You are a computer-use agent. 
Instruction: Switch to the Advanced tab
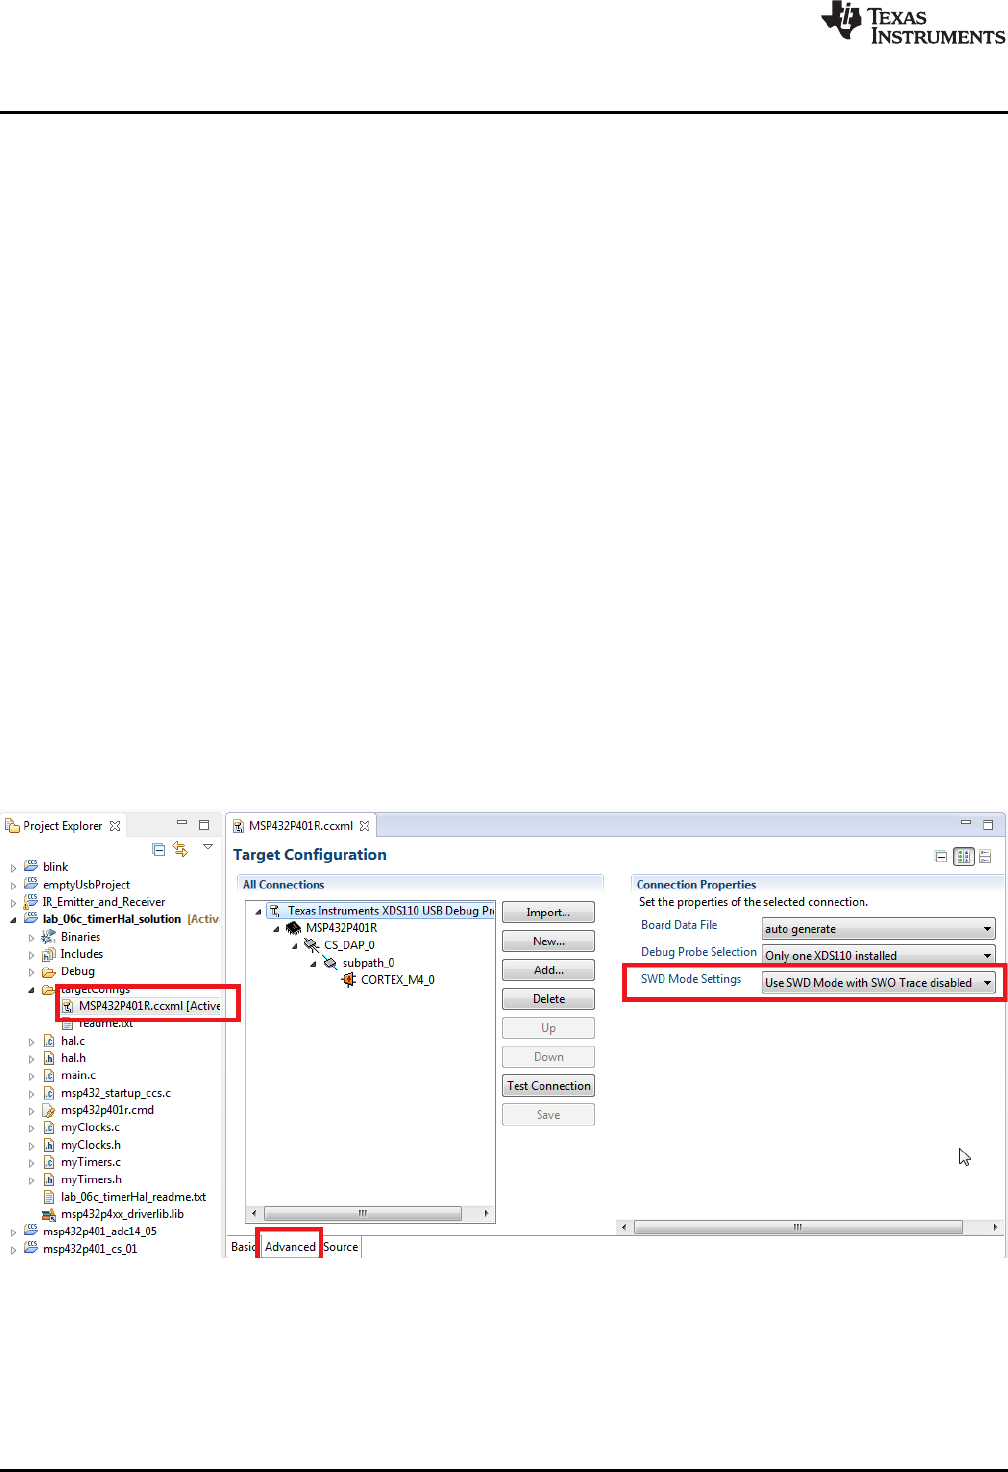tap(290, 1247)
